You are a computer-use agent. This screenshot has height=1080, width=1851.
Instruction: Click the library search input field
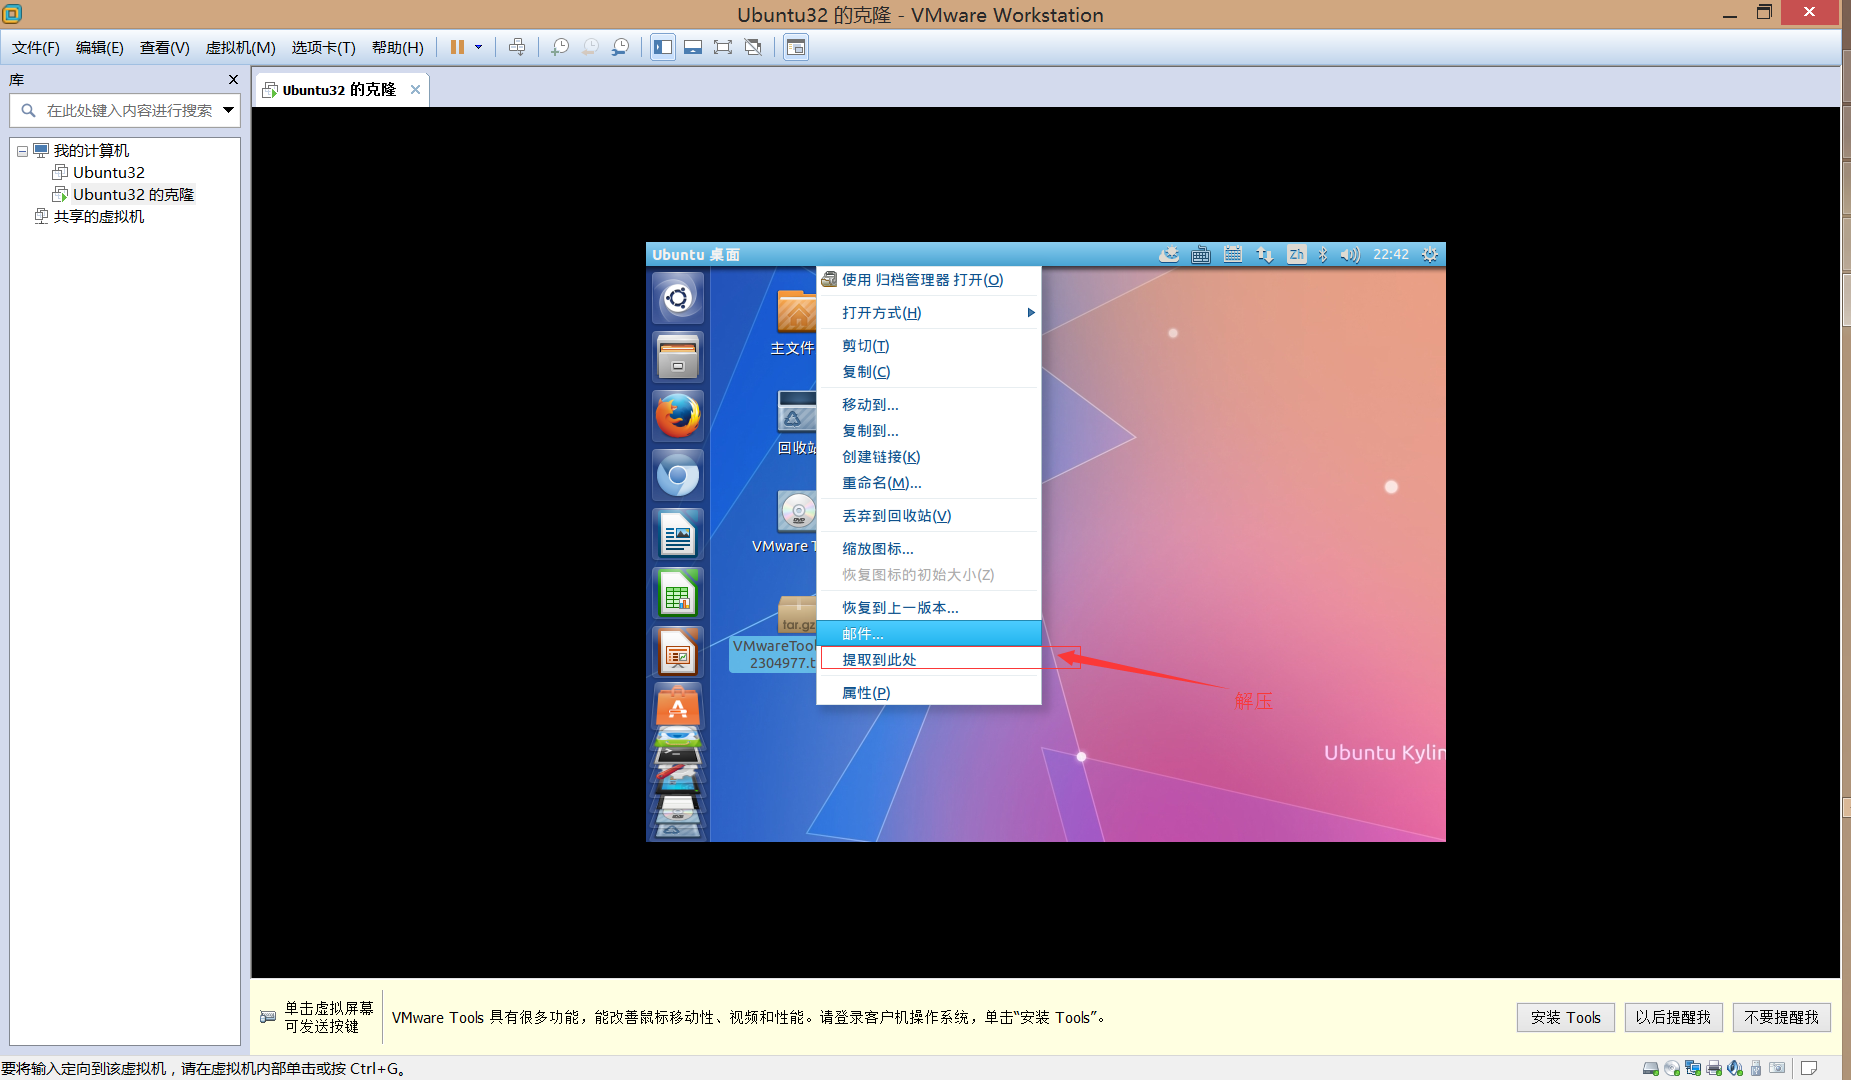pos(123,110)
